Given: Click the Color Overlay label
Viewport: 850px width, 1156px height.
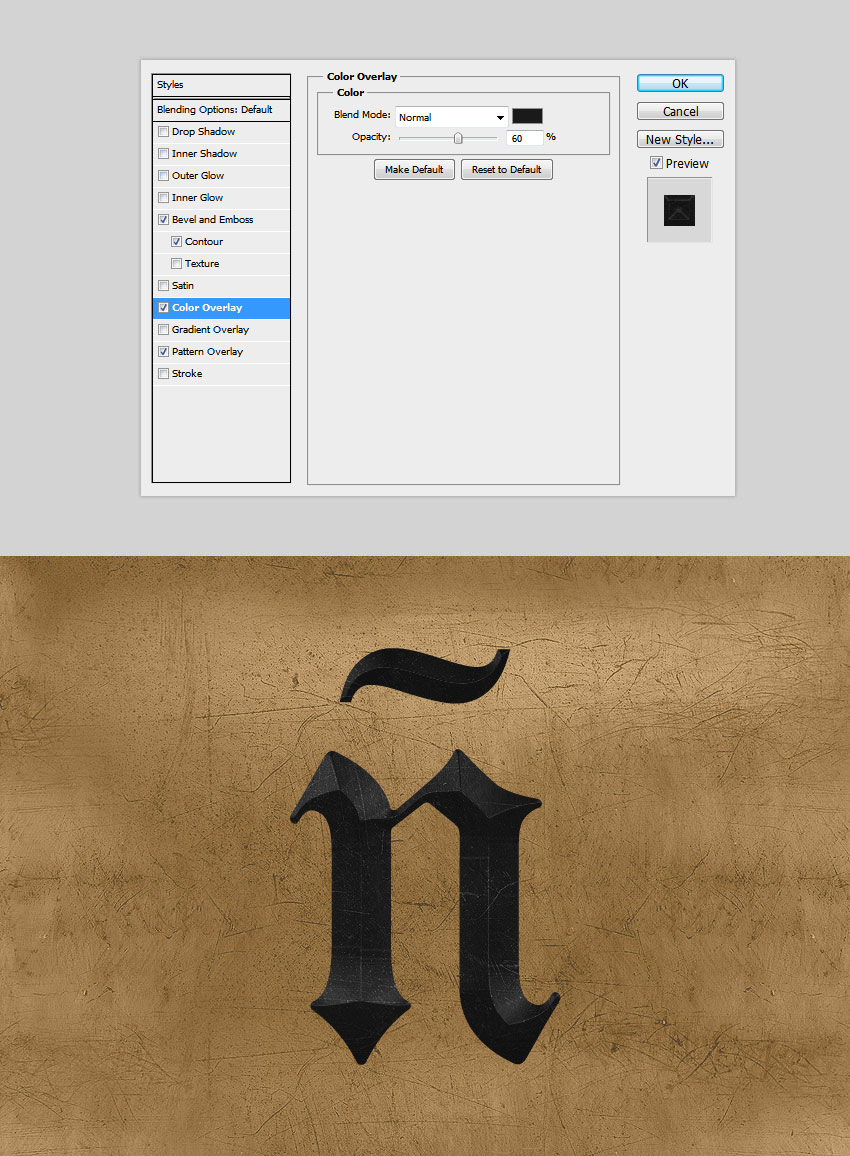Looking at the screenshot, I should pos(207,308).
